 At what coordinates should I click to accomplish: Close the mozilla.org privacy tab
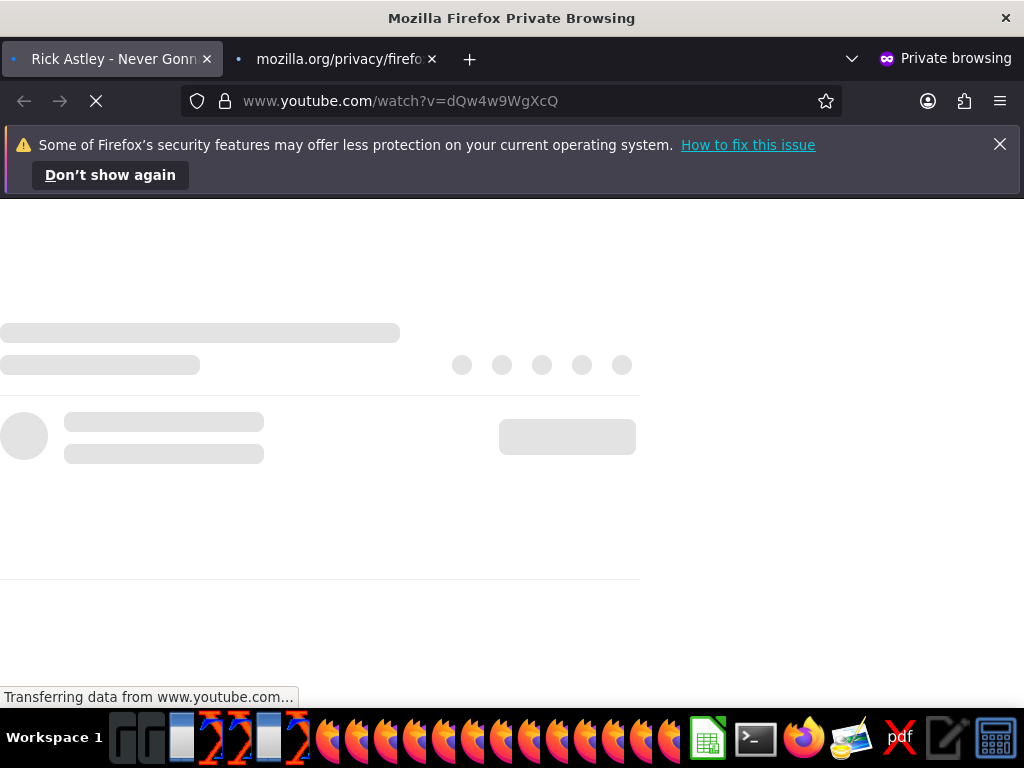(432, 59)
